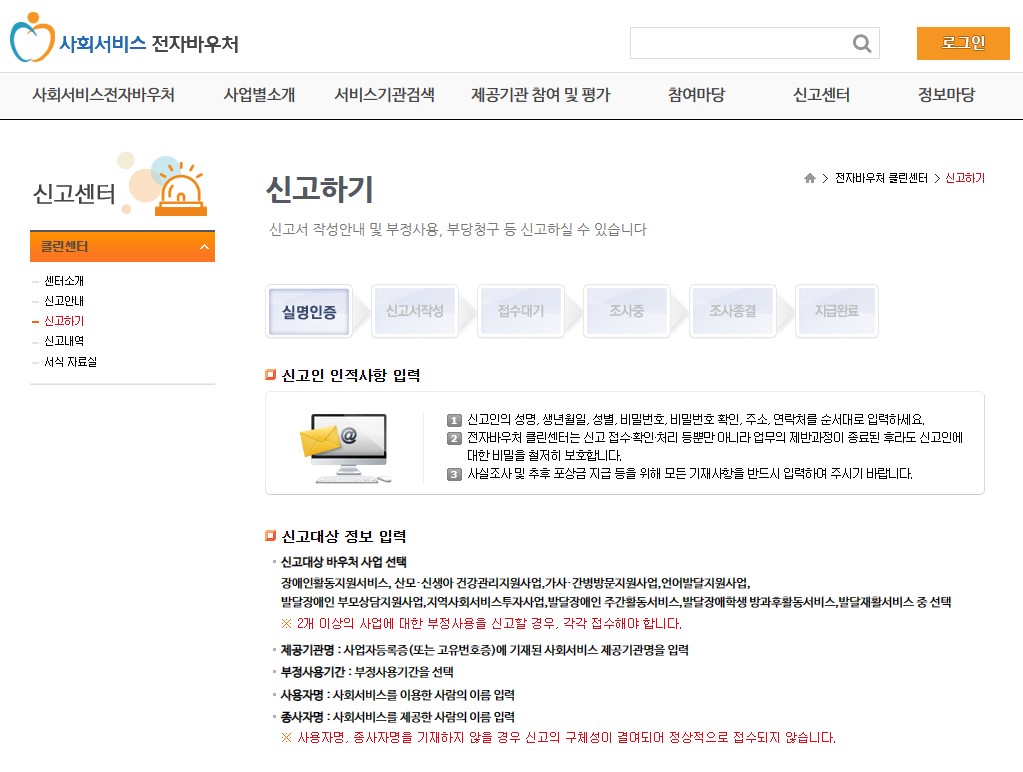The height and width of the screenshot is (772, 1023).
Task: Select the 지급완료 step
Action: click(x=837, y=311)
